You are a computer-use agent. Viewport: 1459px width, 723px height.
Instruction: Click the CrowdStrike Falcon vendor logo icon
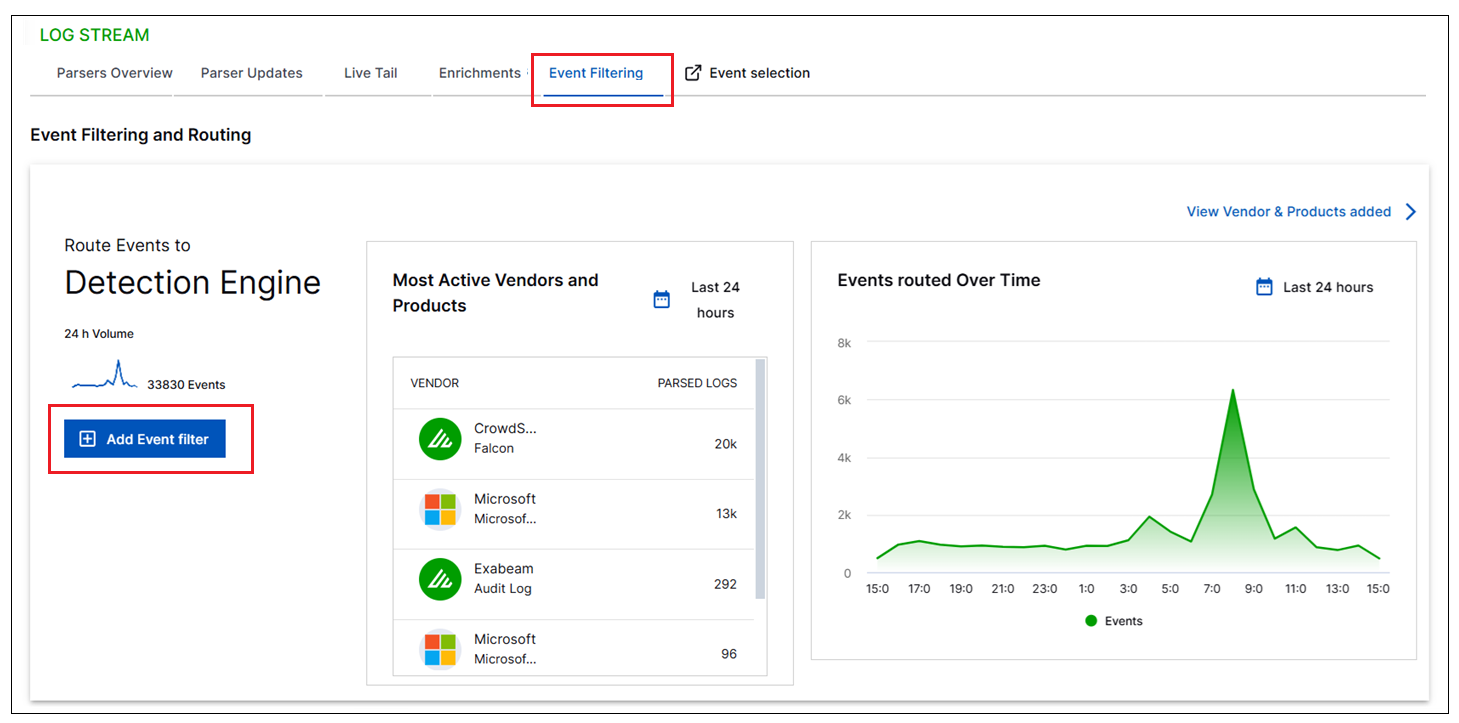[x=440, y=439]
